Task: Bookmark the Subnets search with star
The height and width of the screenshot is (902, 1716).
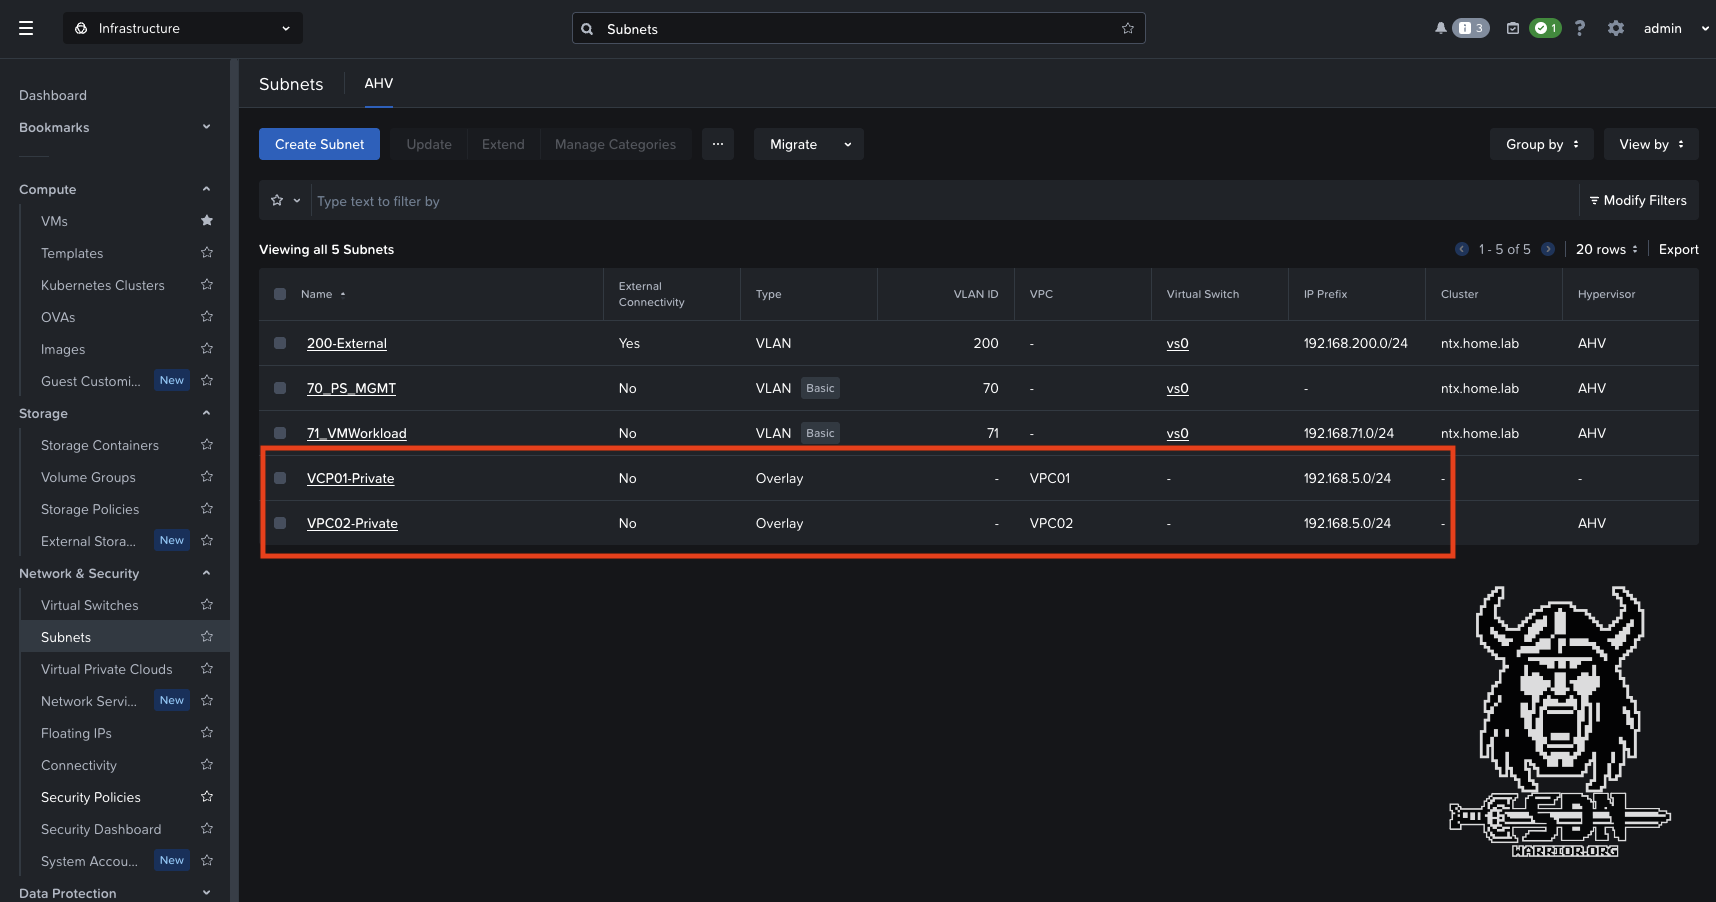Action: pos(1127,29)
